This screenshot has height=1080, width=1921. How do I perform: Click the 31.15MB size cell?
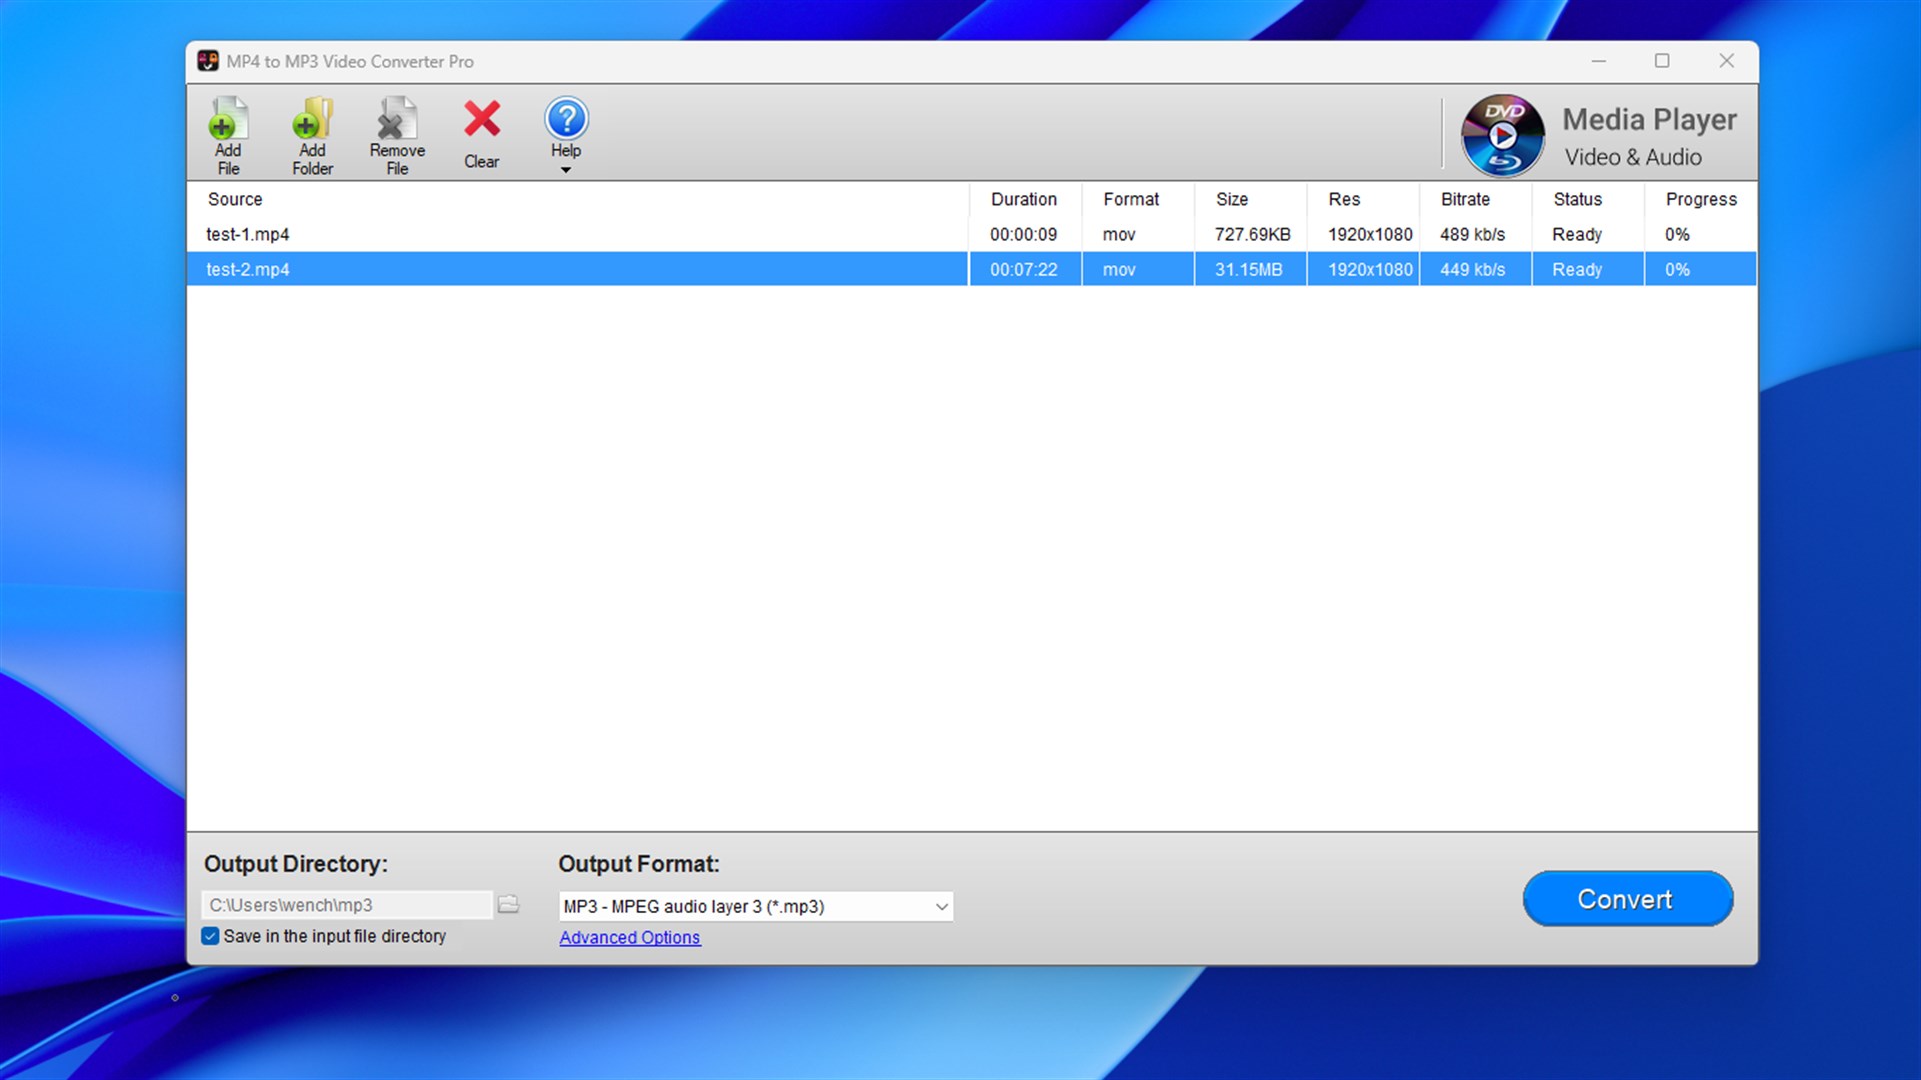pyautogui.click(x=1249, y=269)
